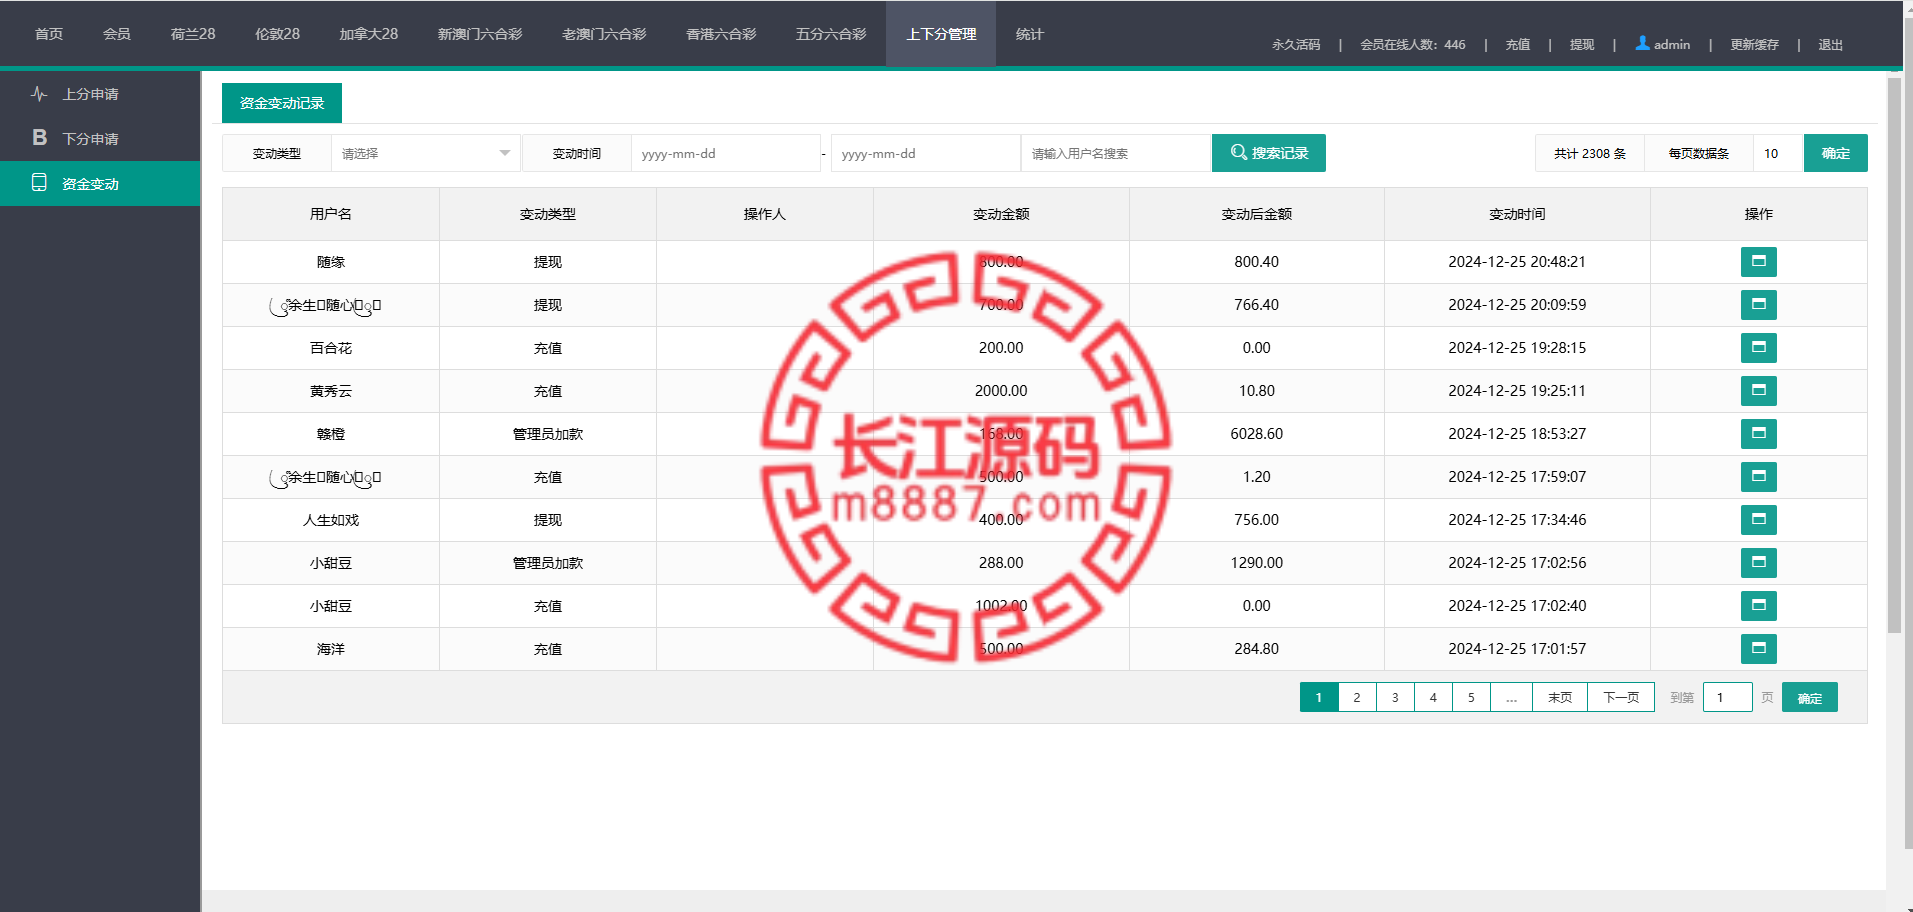Focus the 到第 page number field
1913x912 pixels.
1727,697
